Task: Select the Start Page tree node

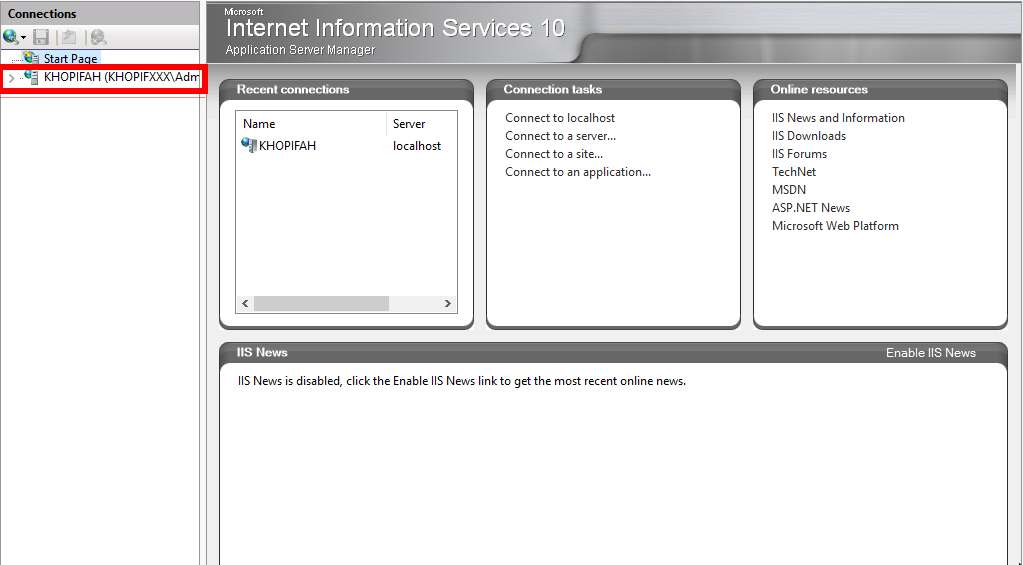Action: (x=70, y=59)
